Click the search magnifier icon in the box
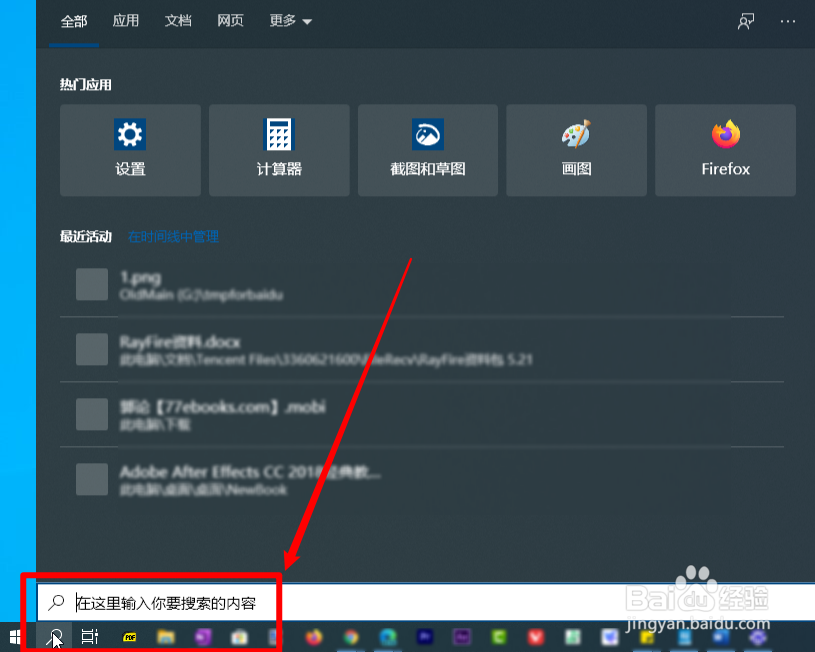This screenshot has height=652, width=815. point(57,602)
